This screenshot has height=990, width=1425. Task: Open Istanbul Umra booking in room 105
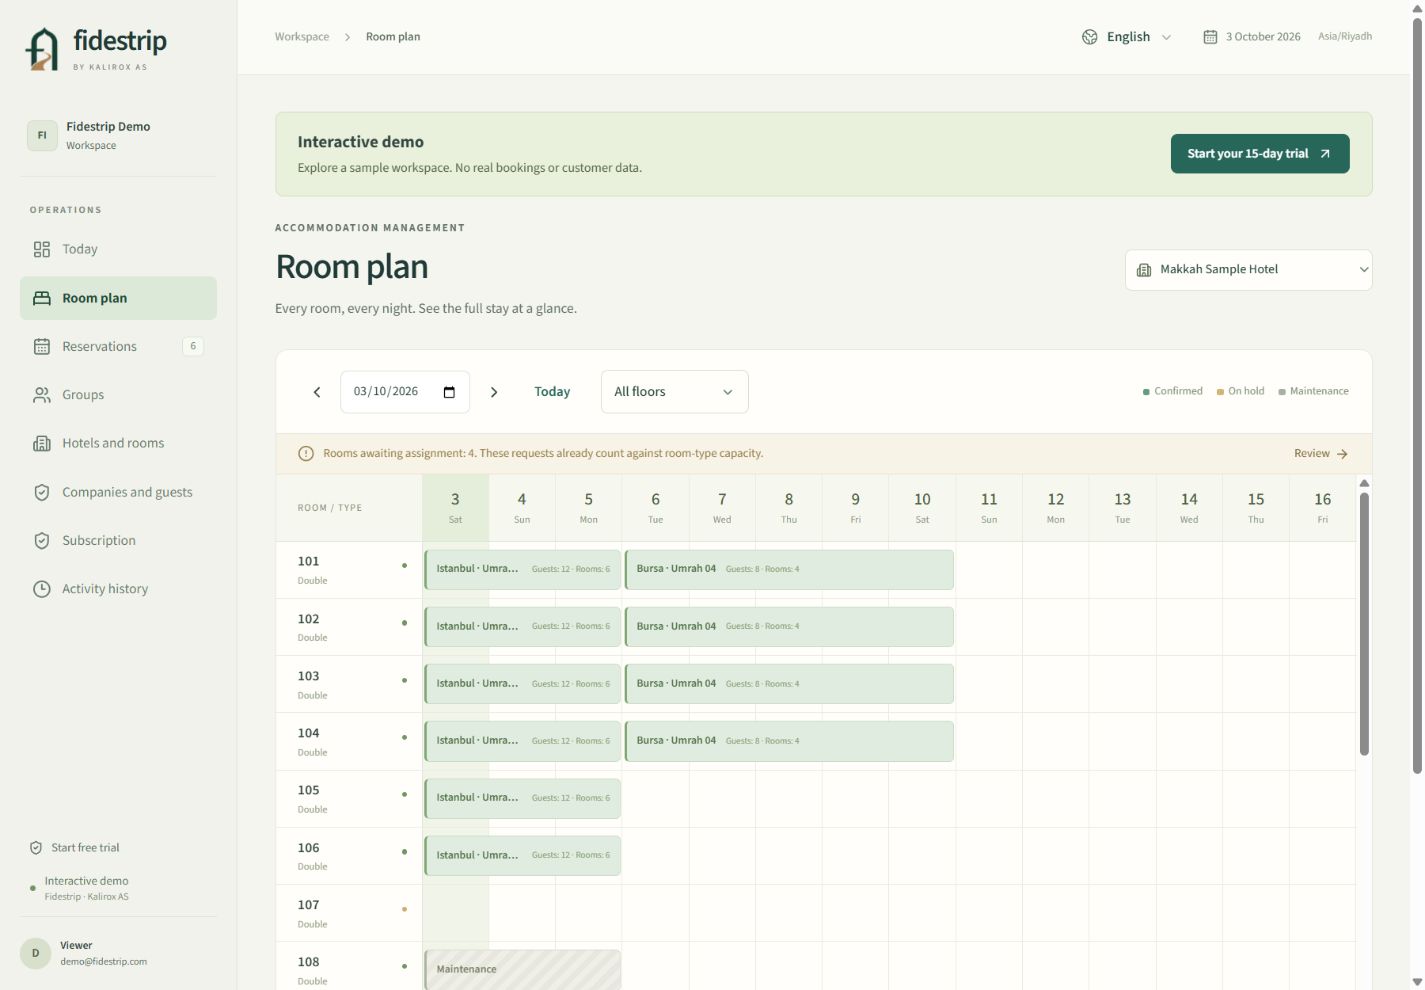522,798
